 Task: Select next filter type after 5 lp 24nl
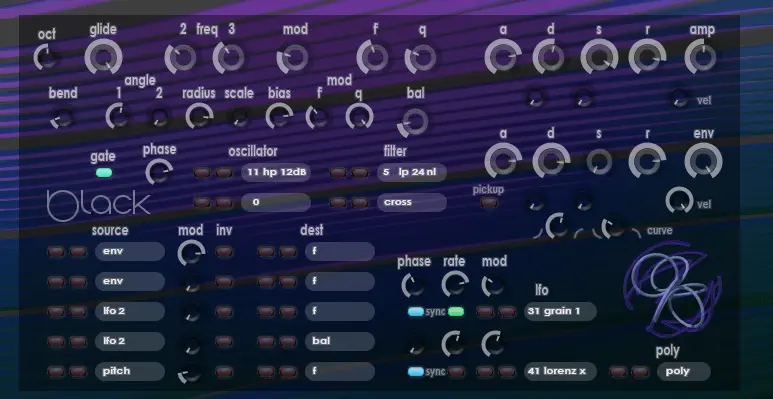(360, 173)
